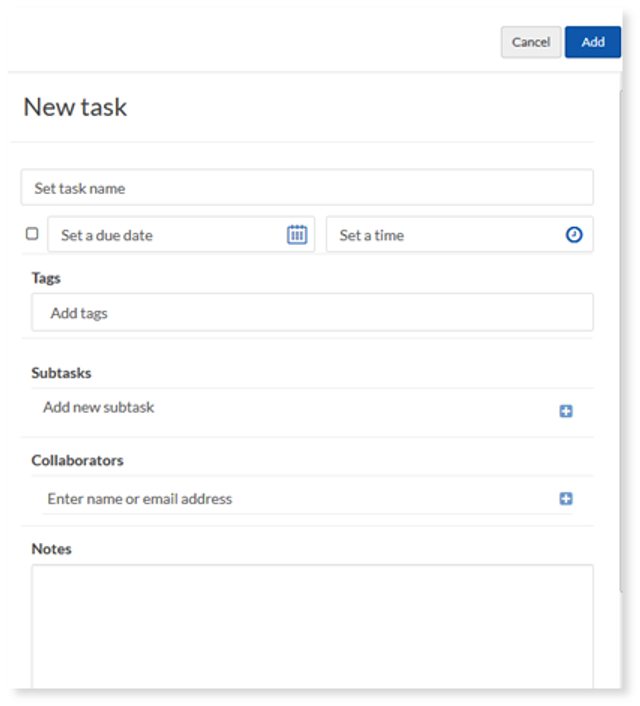Focus the Add tags input

click(312, 312)
